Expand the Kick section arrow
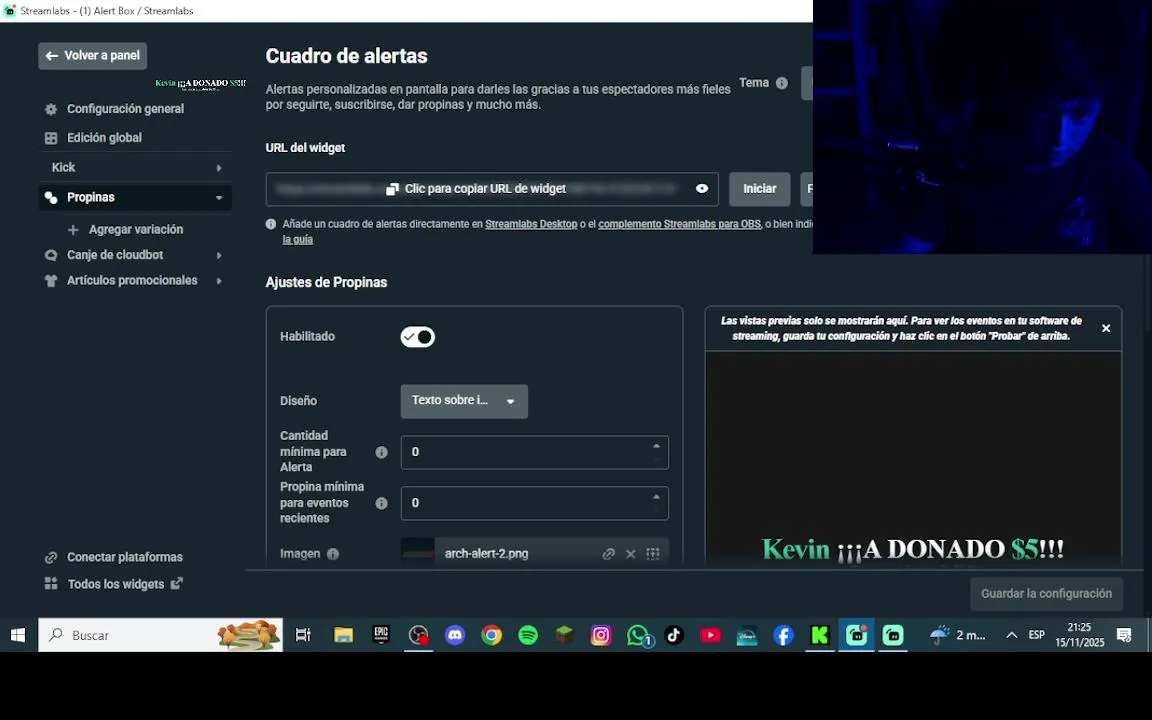The image size is (1152, 720). coord(219,168)
